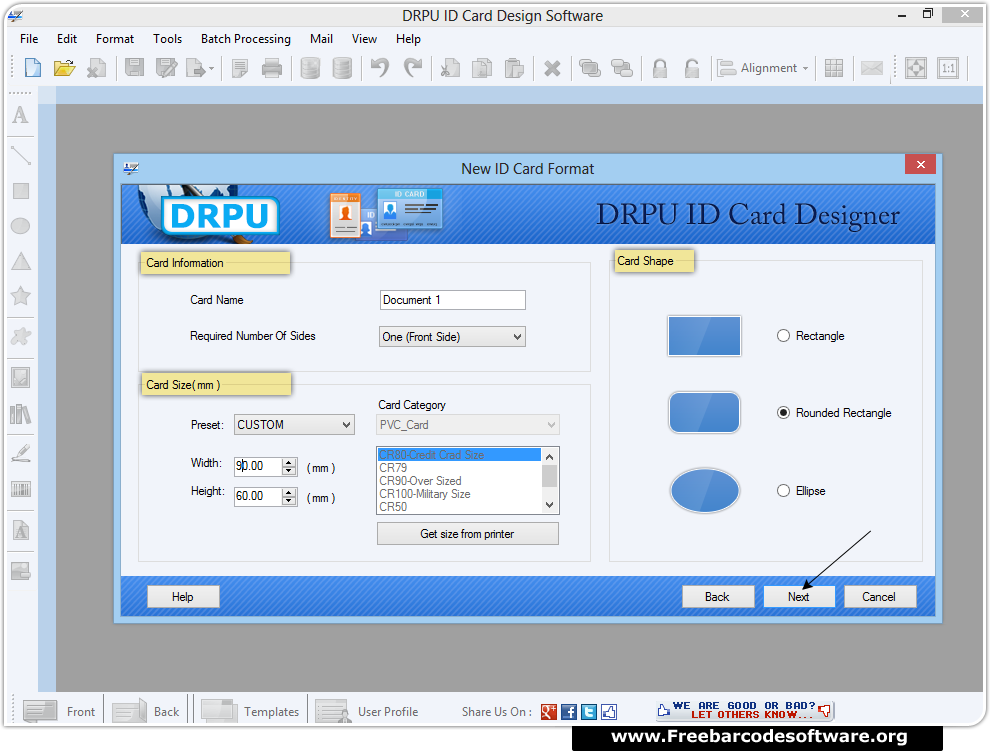Viewport: 990px width, 751px height.
Task: Click the fit to window icon
Action: pos(915,68)
